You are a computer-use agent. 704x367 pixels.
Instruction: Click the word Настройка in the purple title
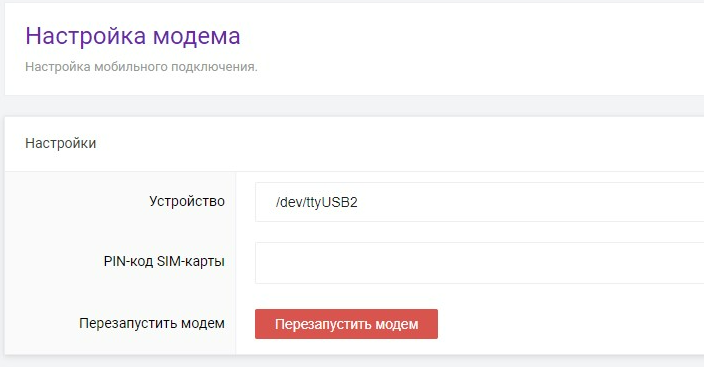click(87, 36)
